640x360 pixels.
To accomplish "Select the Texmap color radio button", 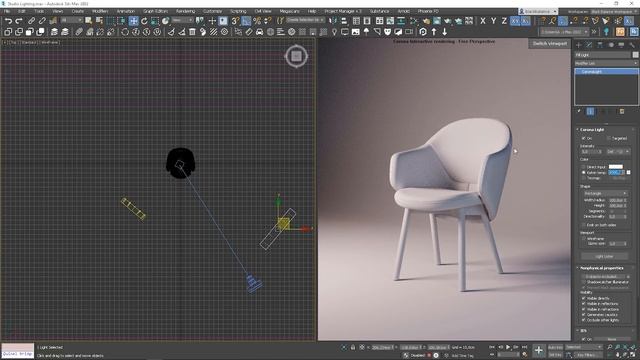I will pos(584,178).
